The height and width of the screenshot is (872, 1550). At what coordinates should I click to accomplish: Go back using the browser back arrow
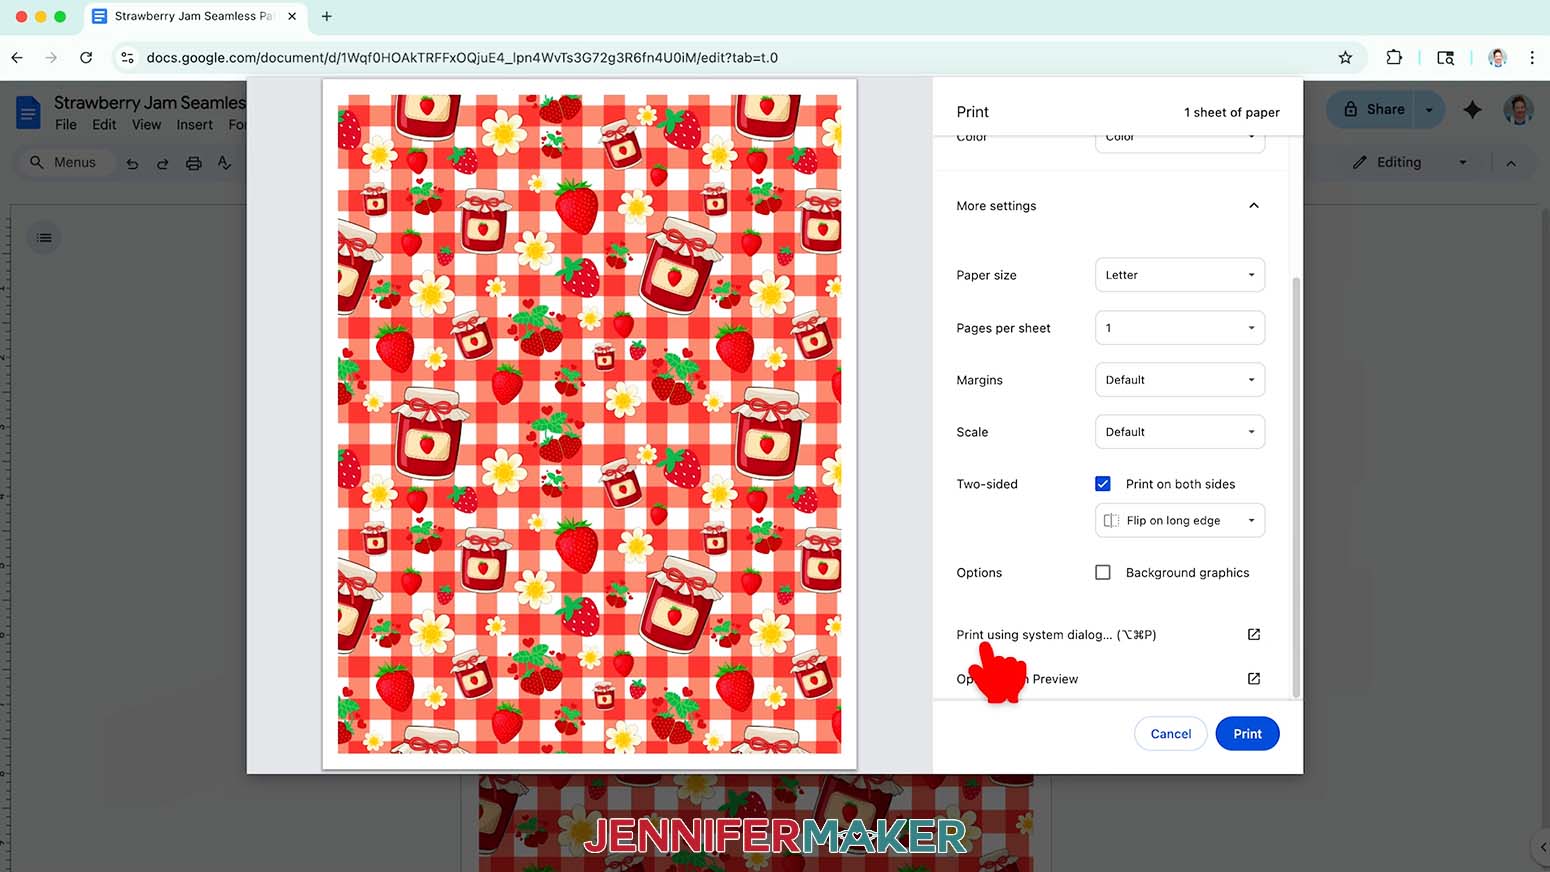17,58
